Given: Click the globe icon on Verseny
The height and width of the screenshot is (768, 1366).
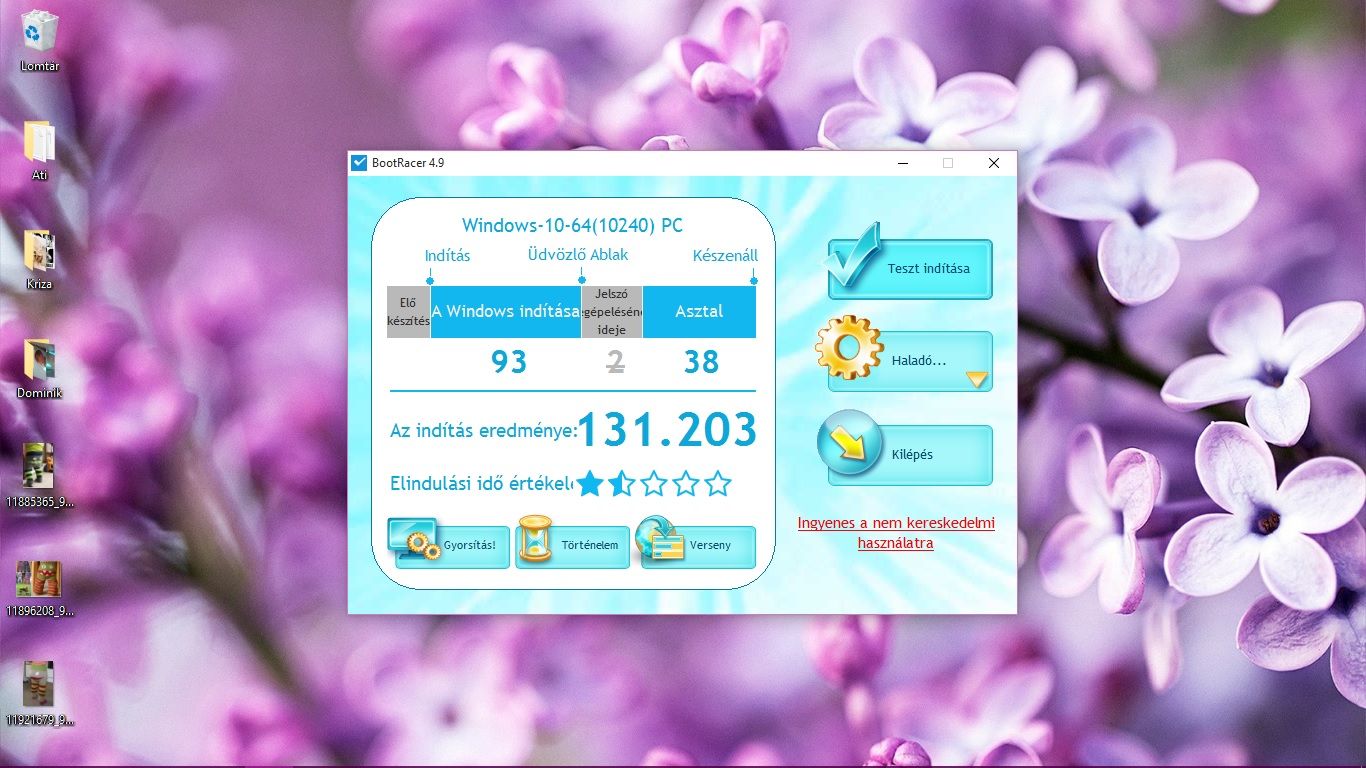Looking at the screenshot, I should pyautogui.click(x=660, y=539).
